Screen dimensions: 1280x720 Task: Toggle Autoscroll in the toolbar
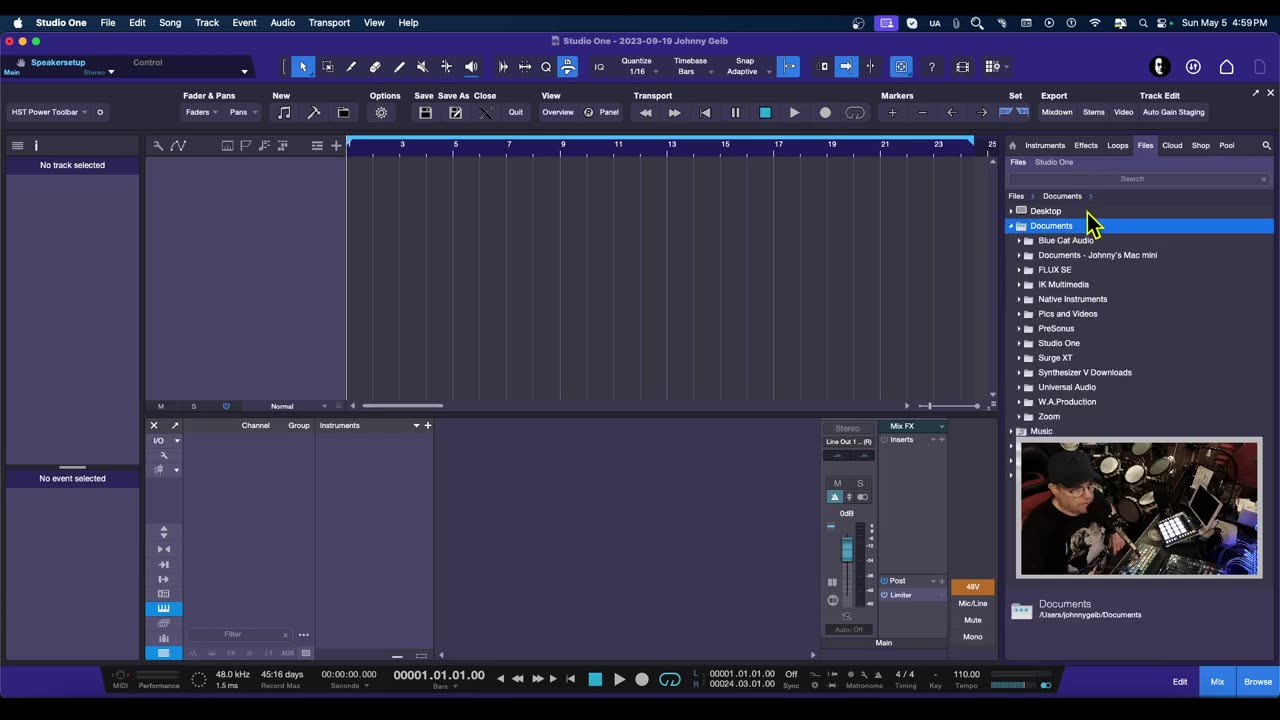pos(846,67)
